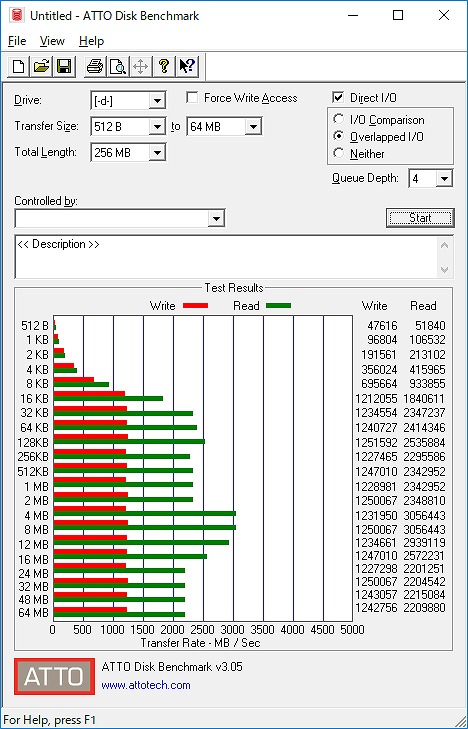Activate the context help arrow icon
Viewport: 468px width, 729px height.
pyautogui.click(x=187, y=66)
